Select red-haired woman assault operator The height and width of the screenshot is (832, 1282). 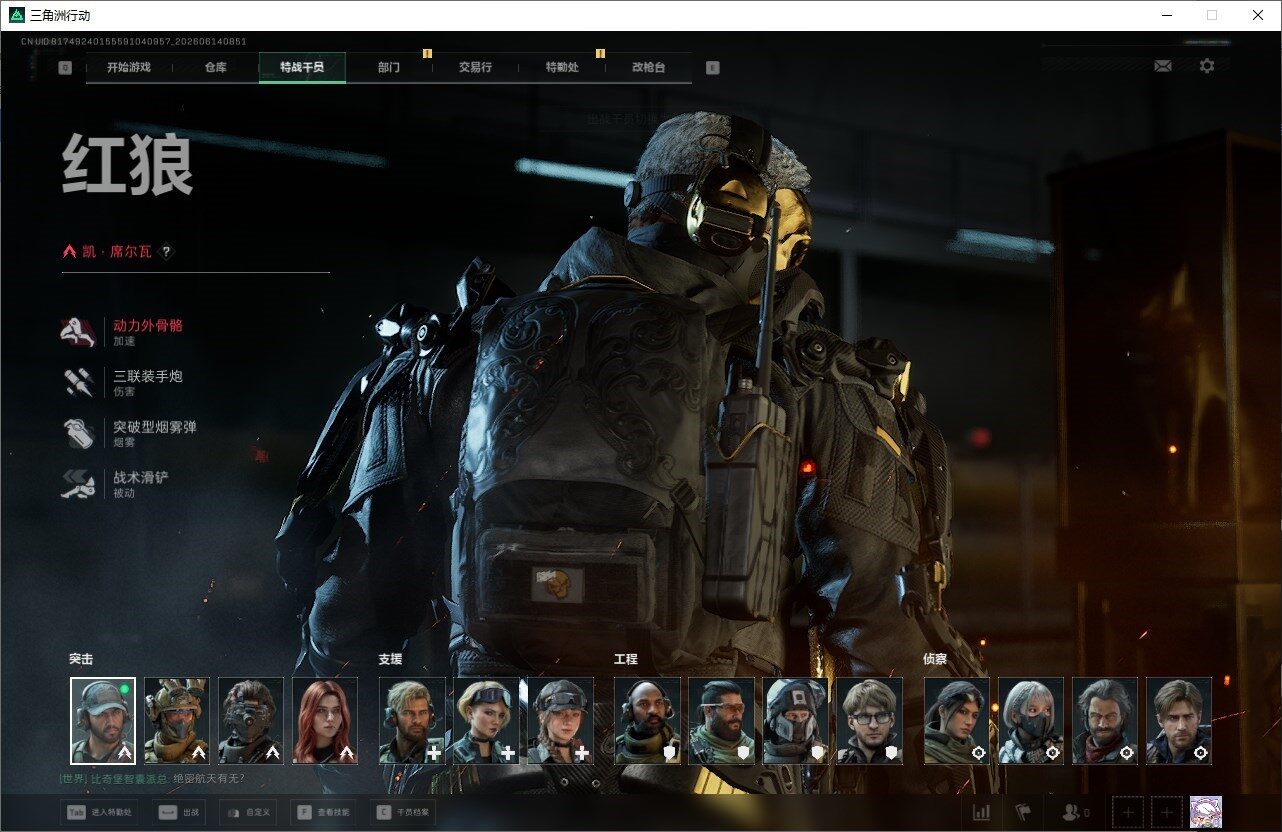(325, 721)
